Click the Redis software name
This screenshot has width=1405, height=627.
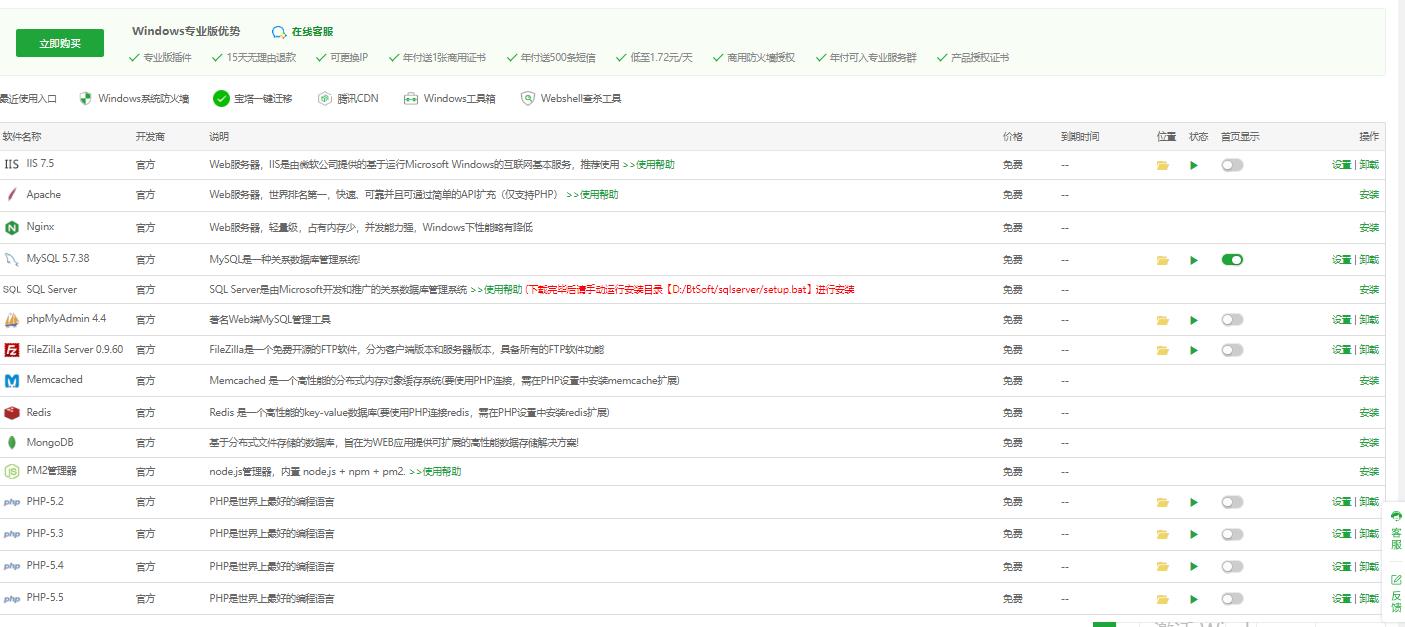pyautogui.click(x=39, y=412)
